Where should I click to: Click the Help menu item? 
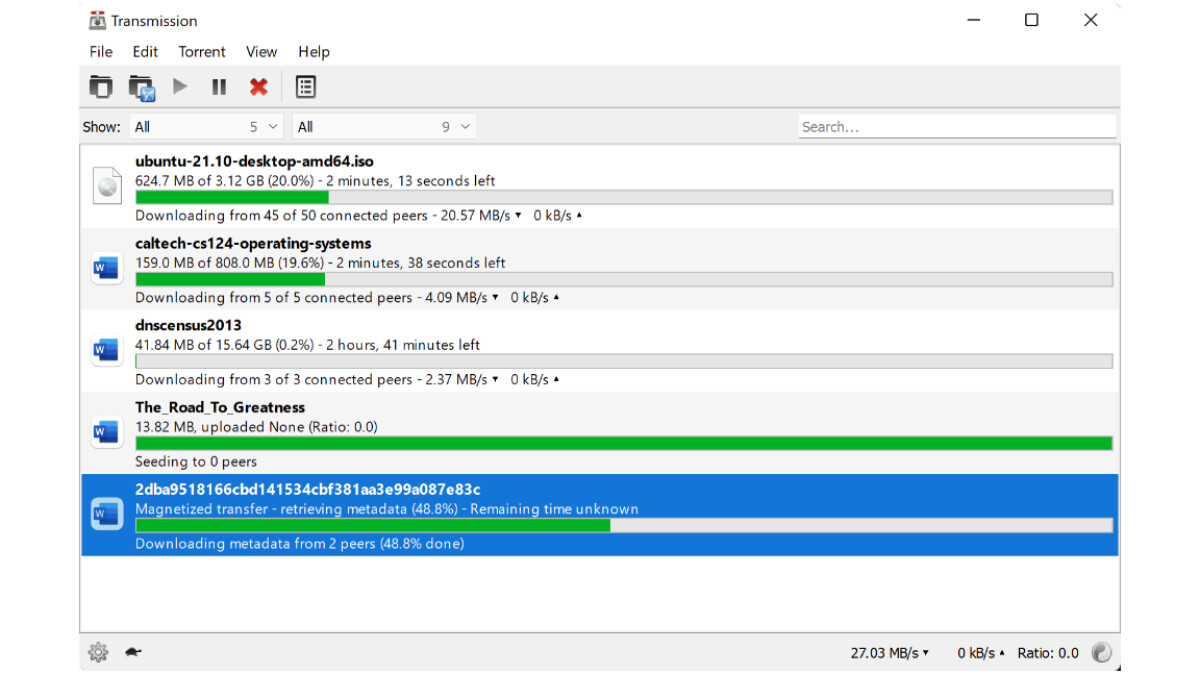pyautogui.click(x=314, y=52)
